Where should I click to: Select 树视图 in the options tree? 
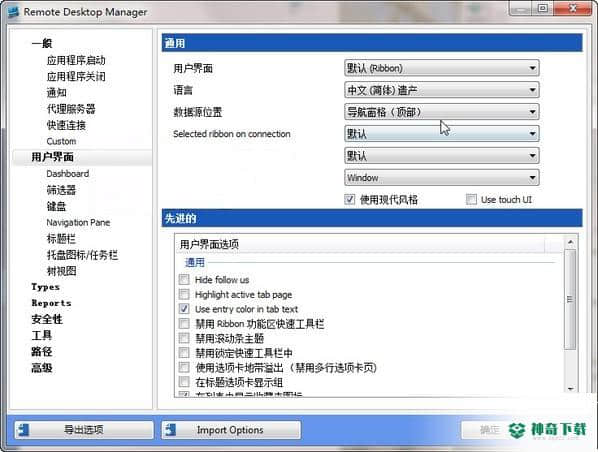coord(61,271)
